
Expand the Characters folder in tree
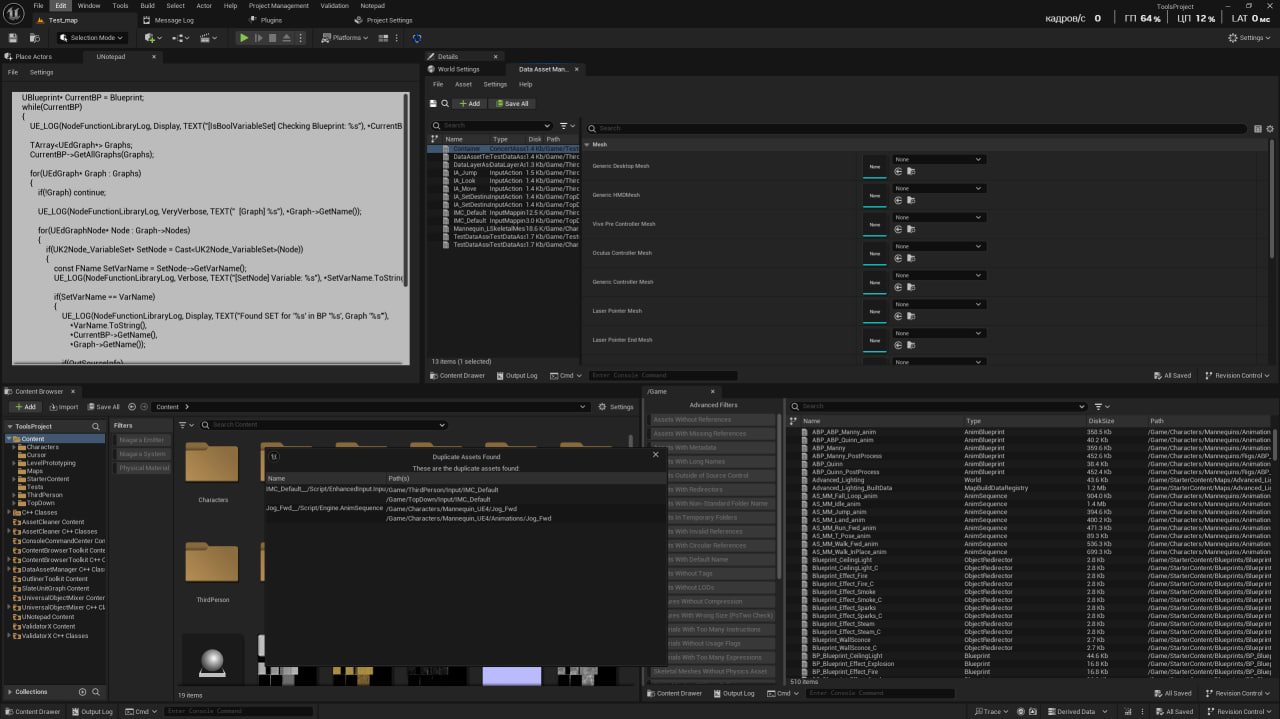pyautogui.click(x=15, y=447)
